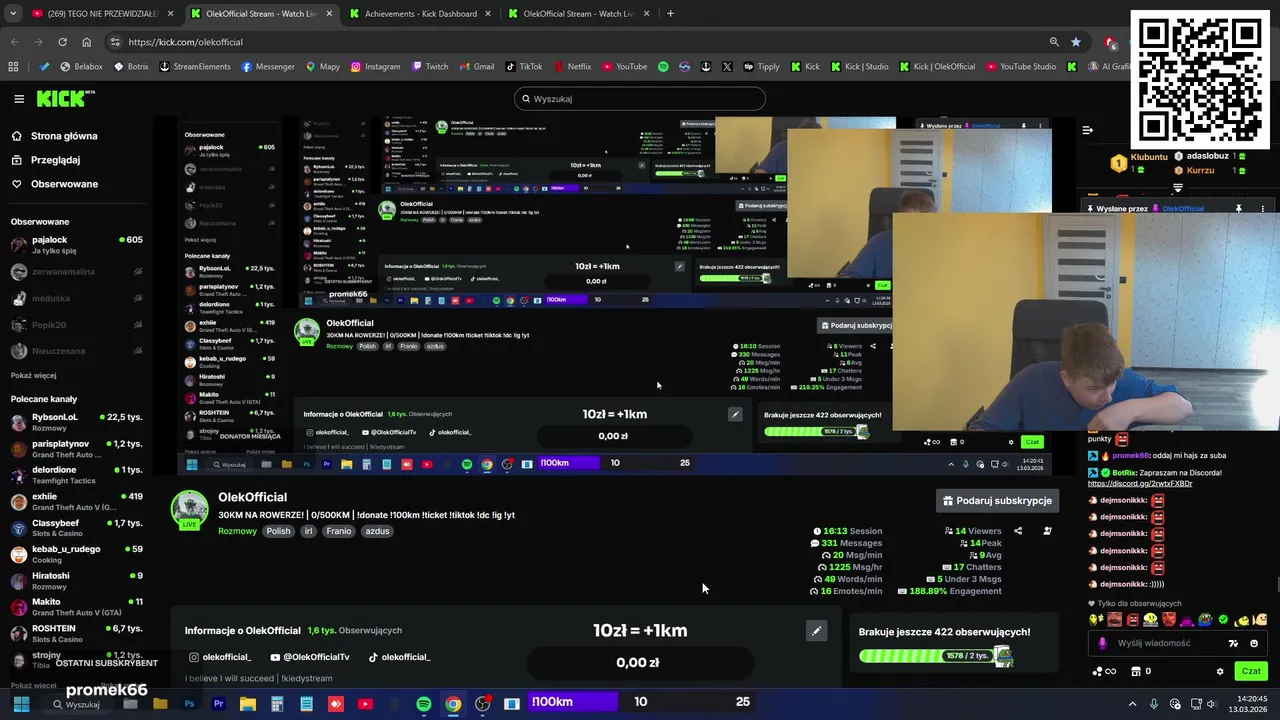1280x720 pixels.
Task: Click the purple voice microphone in chat
Action: tap(1102, 643)
